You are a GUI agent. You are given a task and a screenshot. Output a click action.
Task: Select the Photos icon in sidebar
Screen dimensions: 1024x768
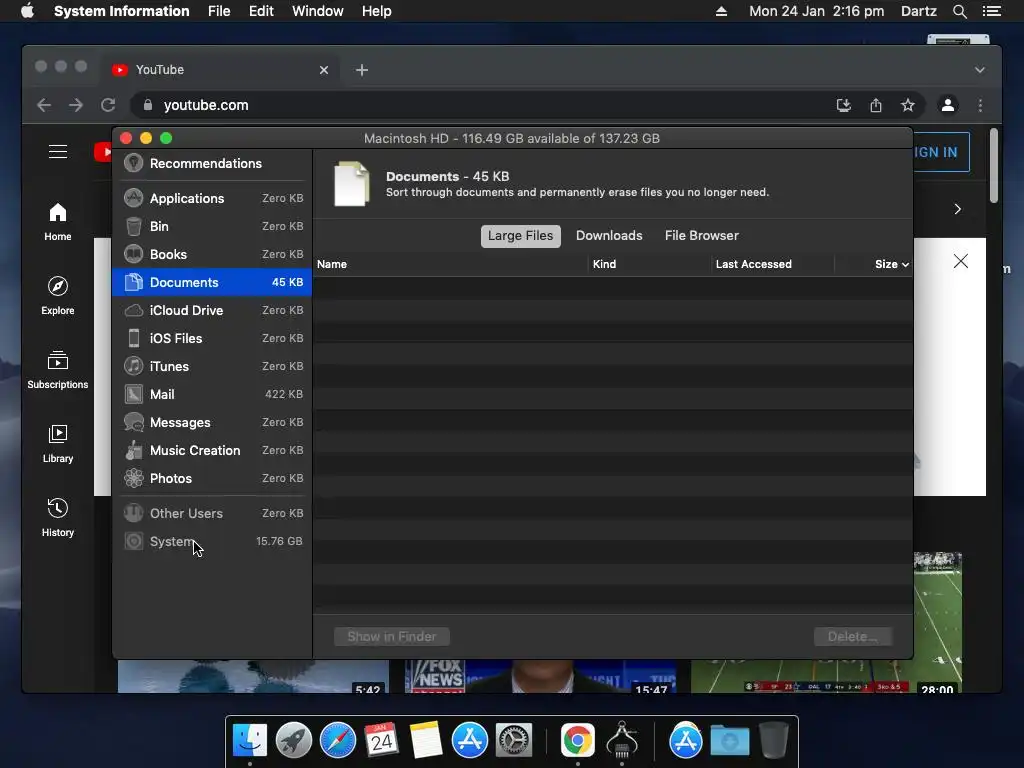pos(133,478)
